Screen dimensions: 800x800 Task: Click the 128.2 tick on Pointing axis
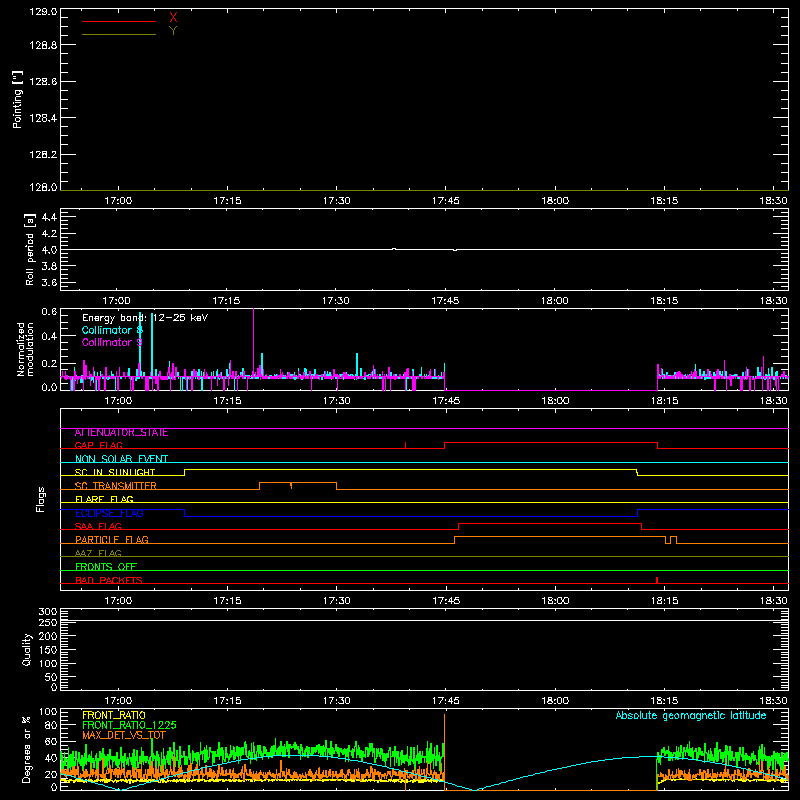(x=43, y=155)
